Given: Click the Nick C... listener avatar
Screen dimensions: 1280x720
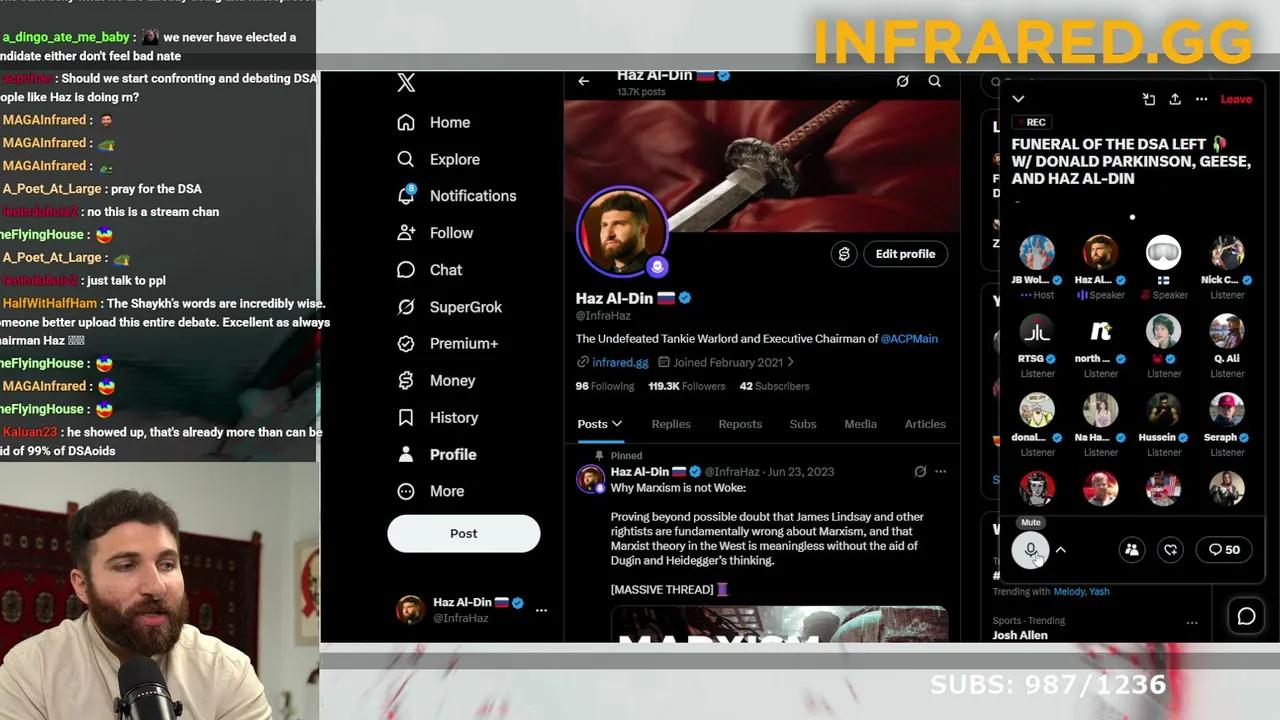Looking at the screenshot, I should [1227, 253].
